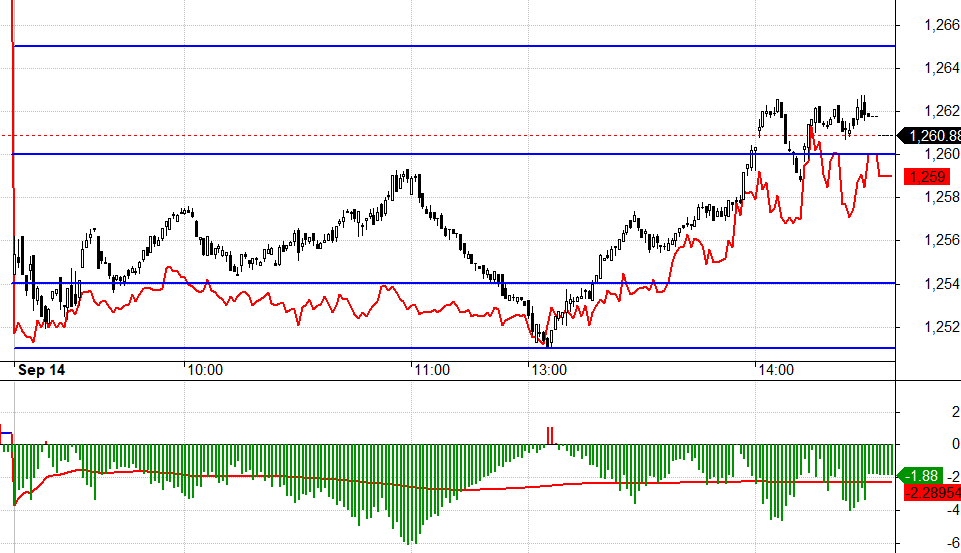Screen dimensions: 961x553
Task: Click the red spike bars in the histogram
Action: (x=550, y=435)
